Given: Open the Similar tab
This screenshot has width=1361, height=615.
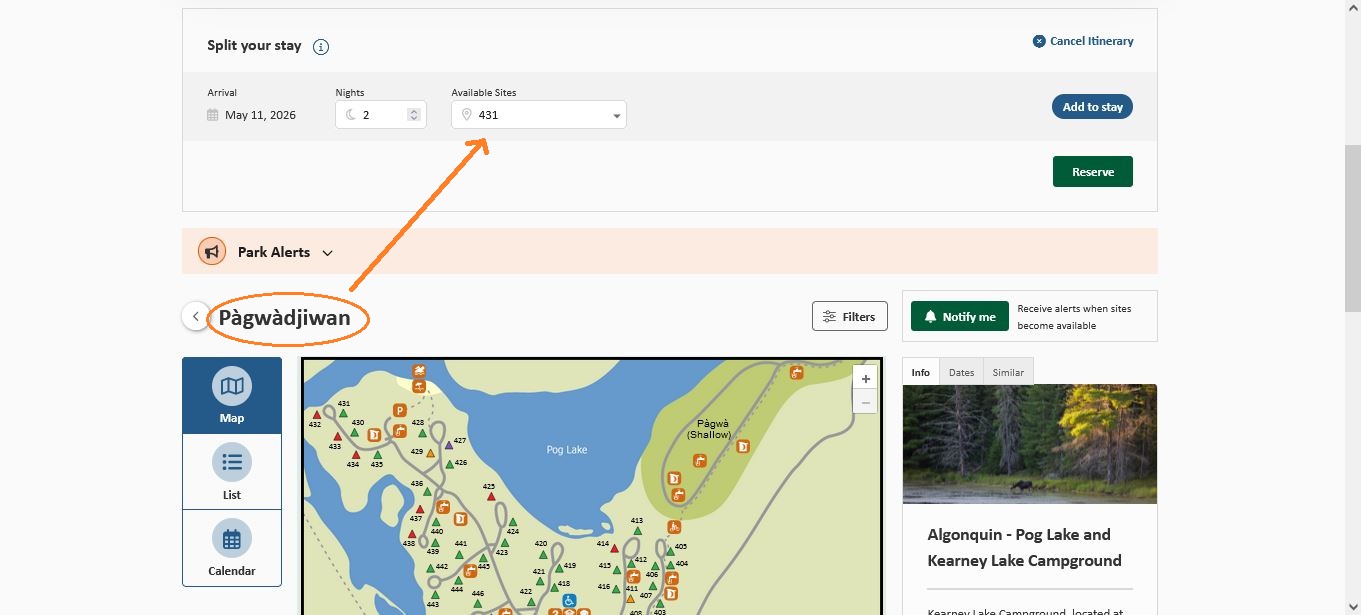Looking at the screenshot, I should coord(1008,372).
